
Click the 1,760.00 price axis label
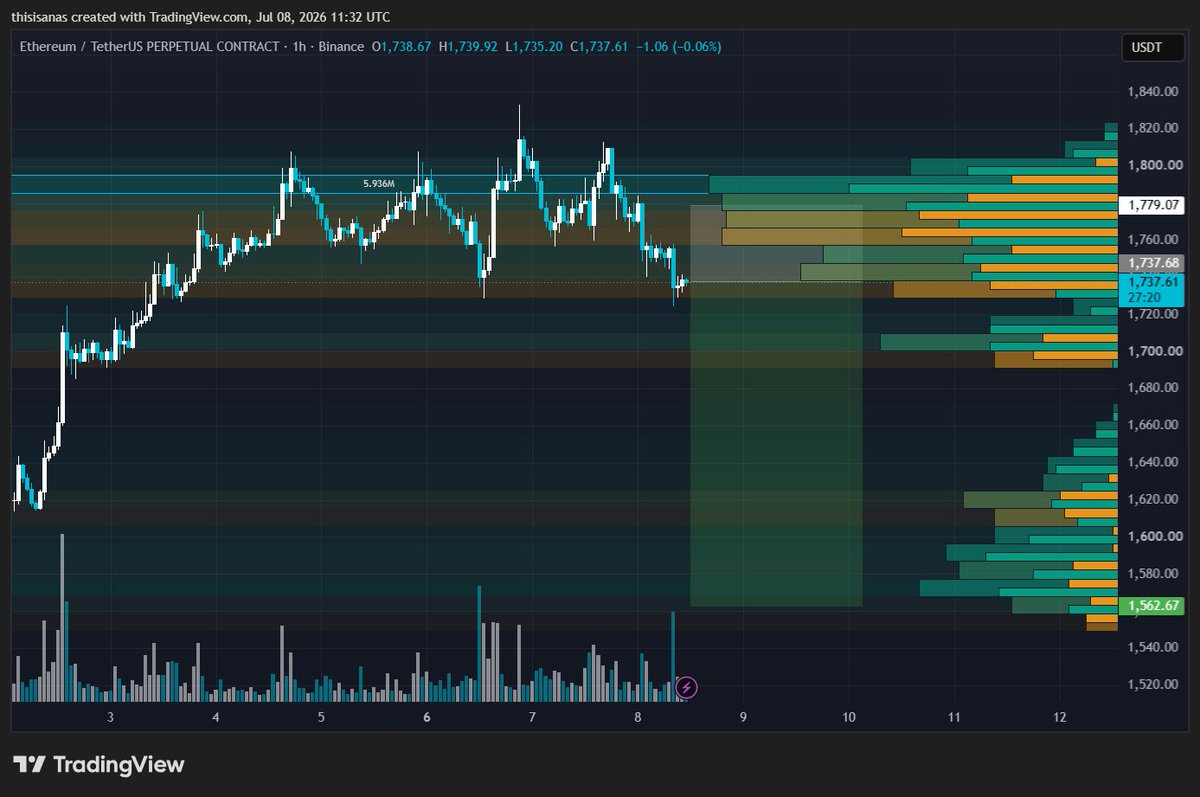[x=1155, y=240]
